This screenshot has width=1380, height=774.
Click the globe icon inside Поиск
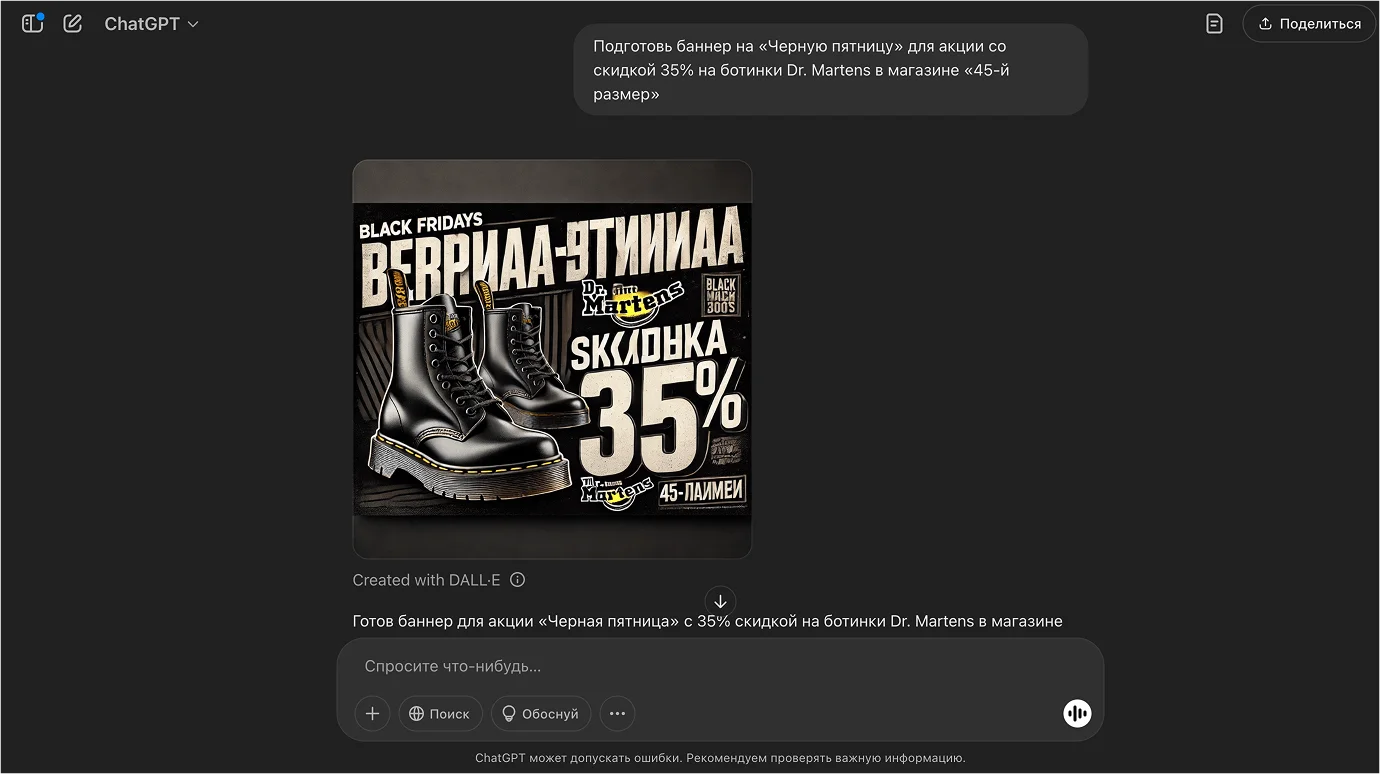[417, 714]
